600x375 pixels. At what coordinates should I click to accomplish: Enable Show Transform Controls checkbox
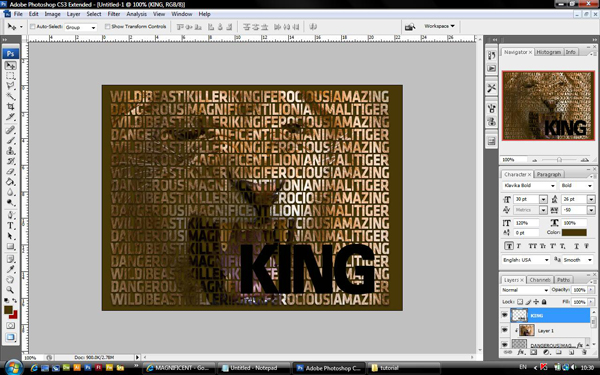(107, 26)
